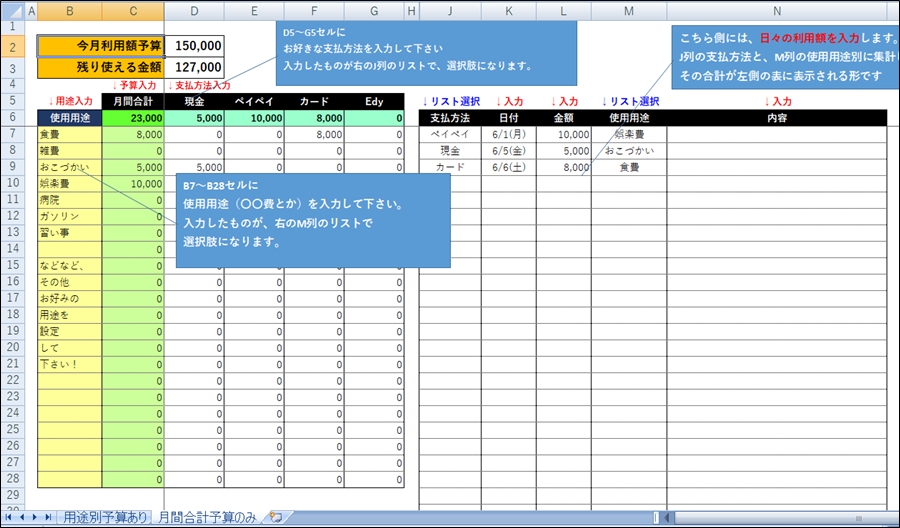Select column B header
900x528 pixels.
click(x=69, y=10)
